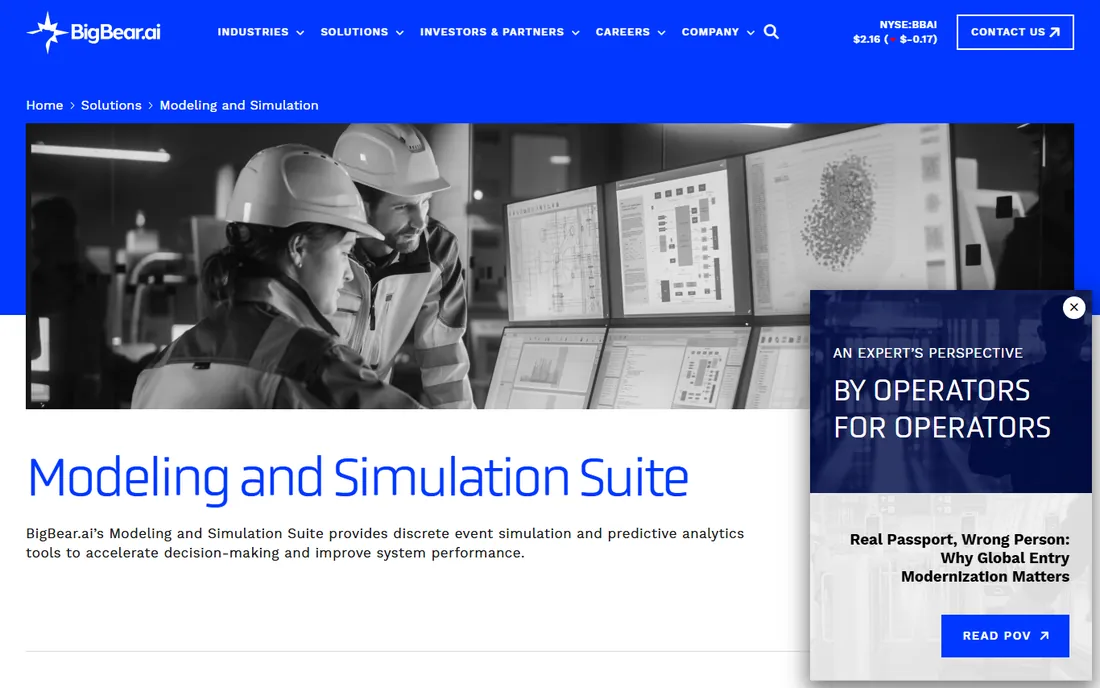1100x688 pixels.
Task: Click 'Real Passport, Wrong Person' popup title
Action: pyautogui.click(x=959, y=558)
